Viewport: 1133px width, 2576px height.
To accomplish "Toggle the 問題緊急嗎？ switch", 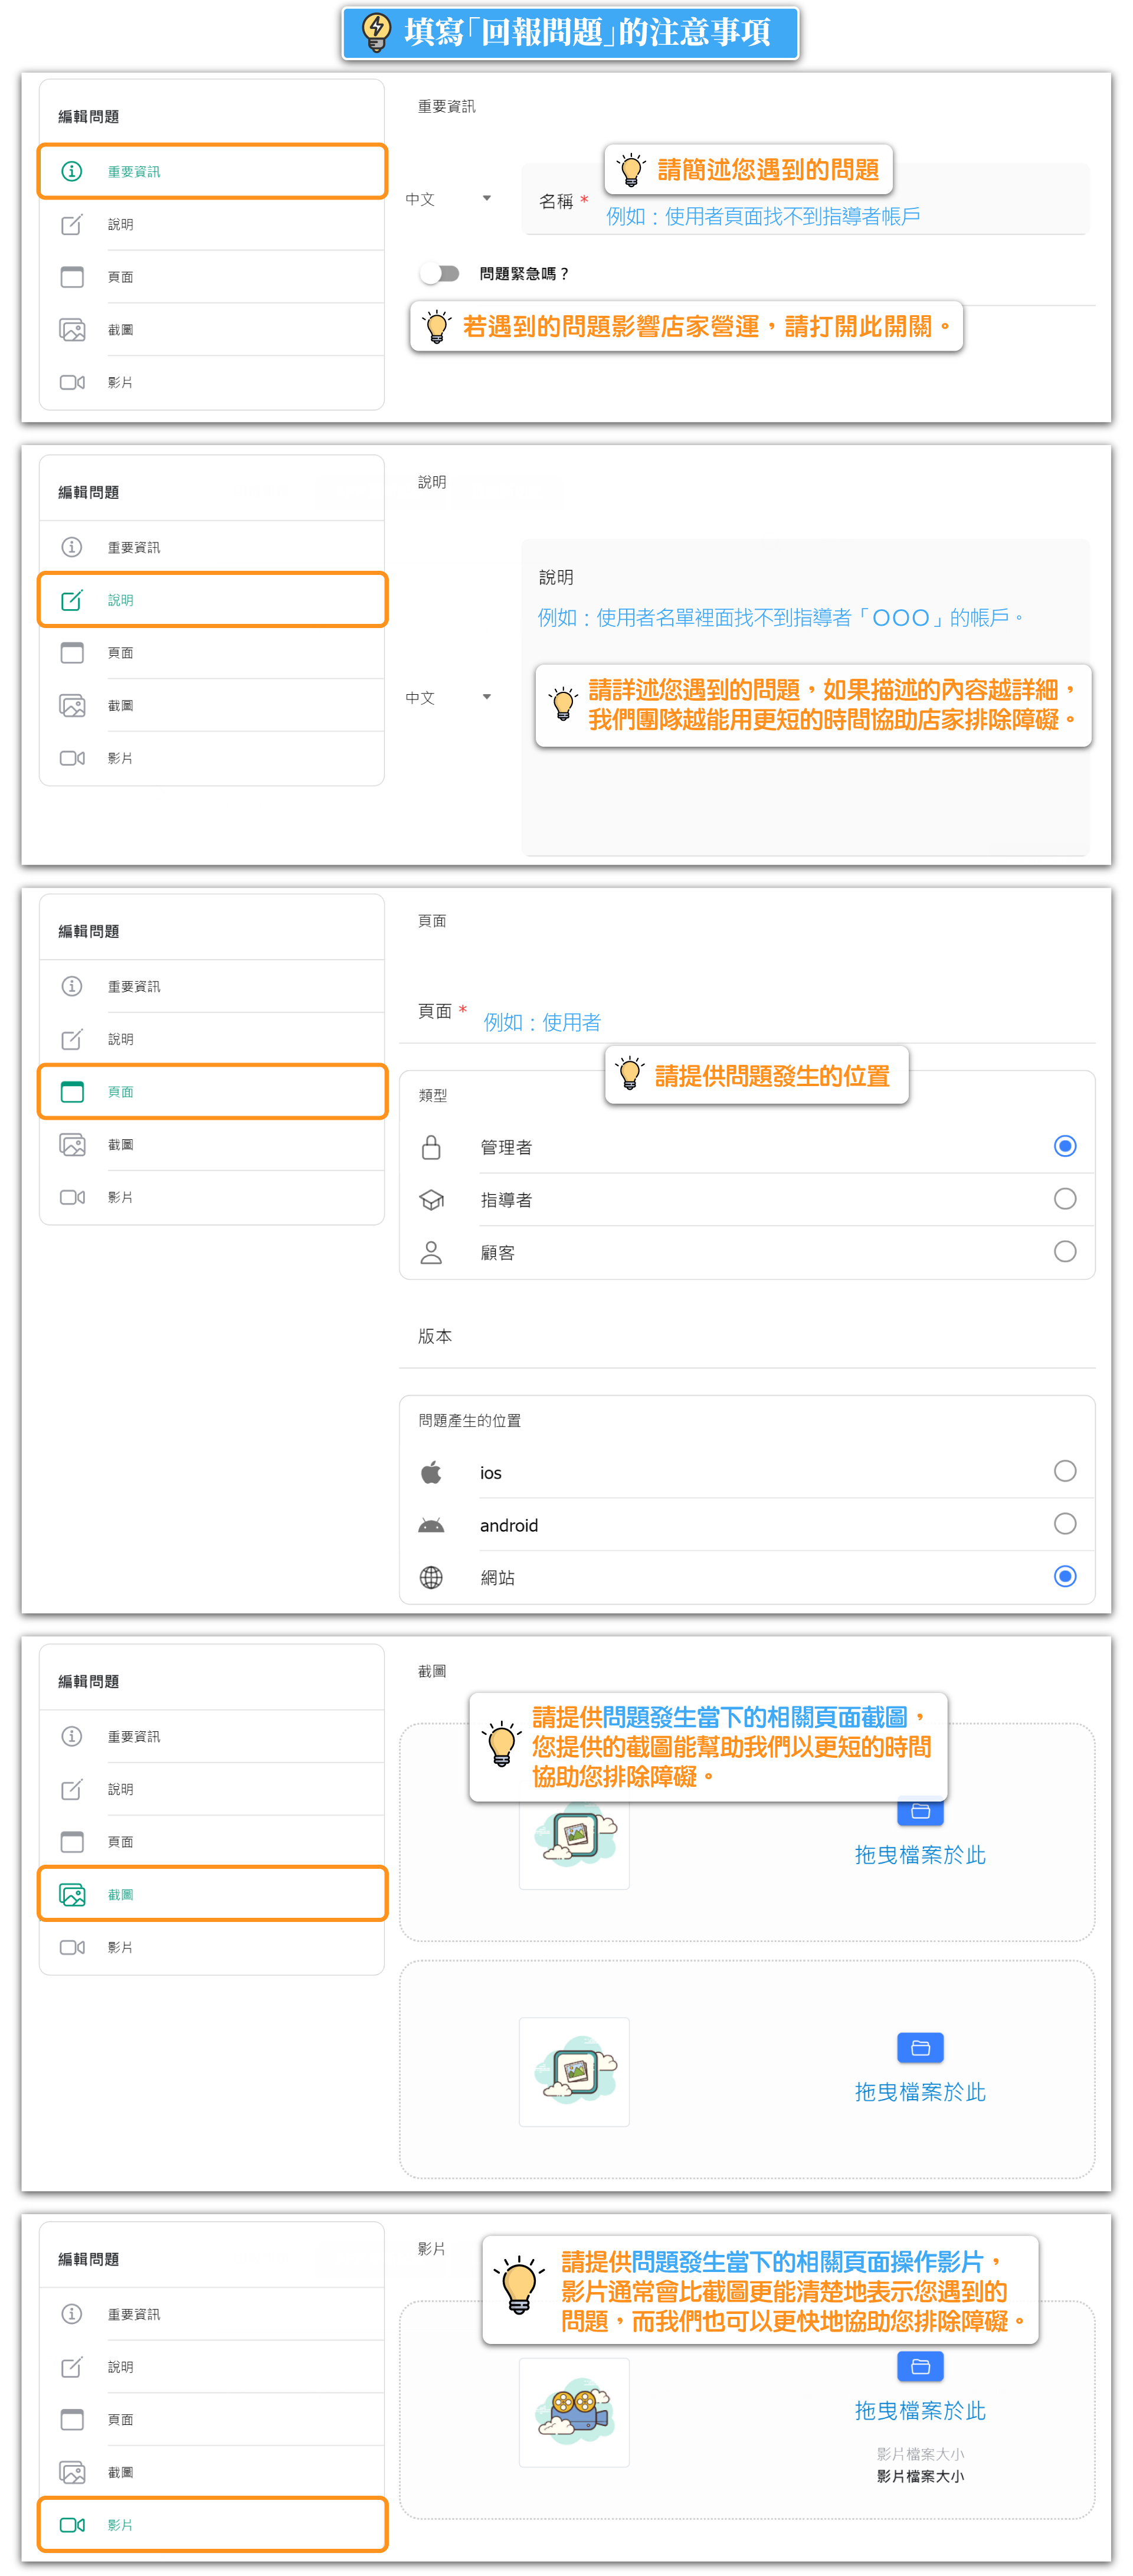I will tap(439, 273).
